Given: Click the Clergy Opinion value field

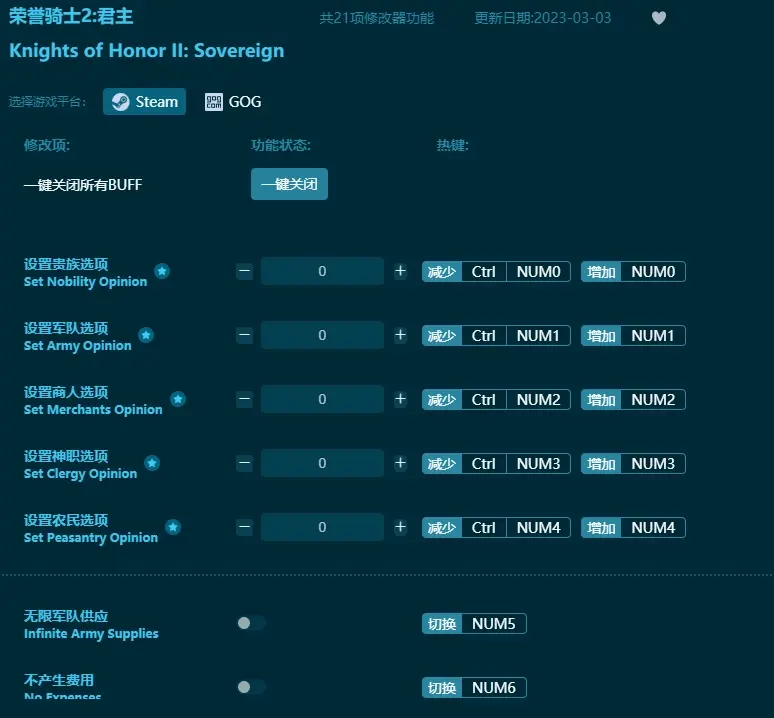Looking at the screenshot, I should [322, 463].
